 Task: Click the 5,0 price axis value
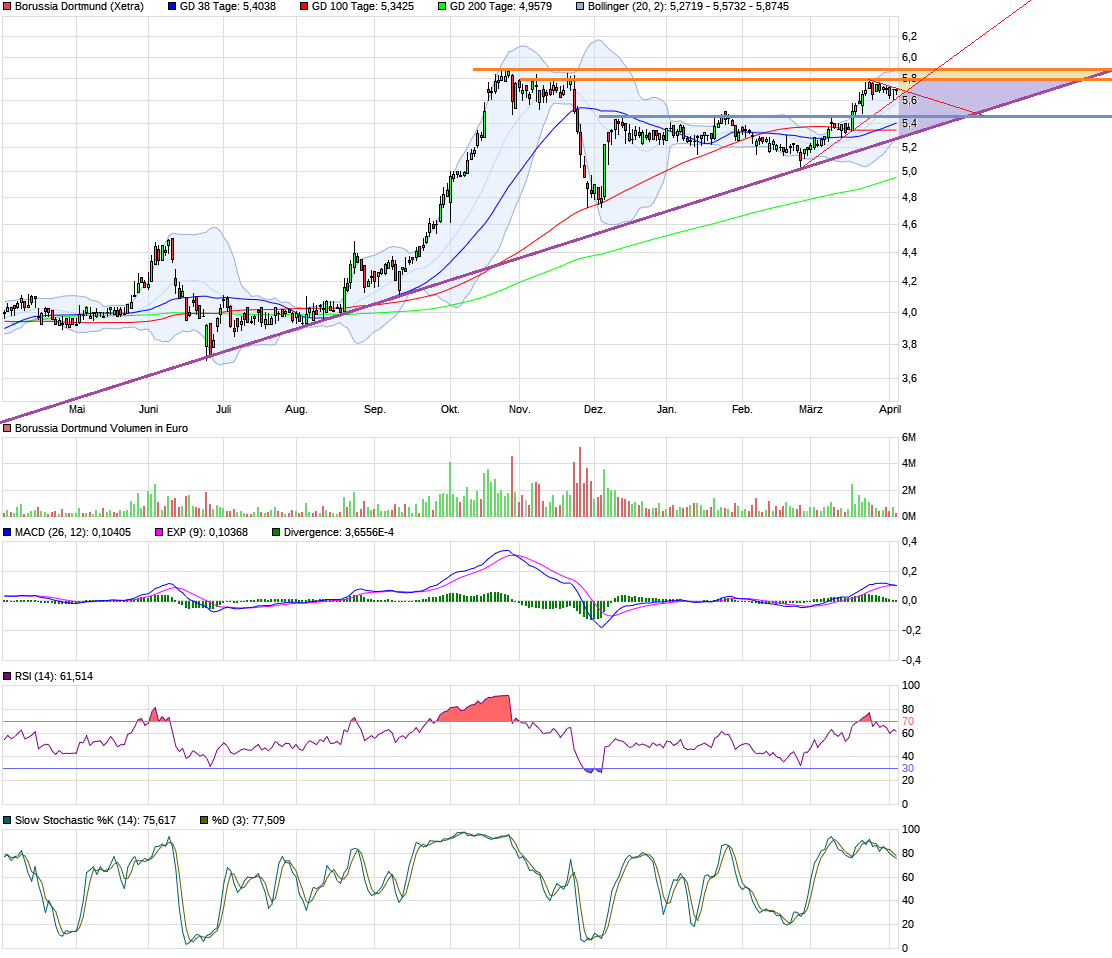coord(909,172)
